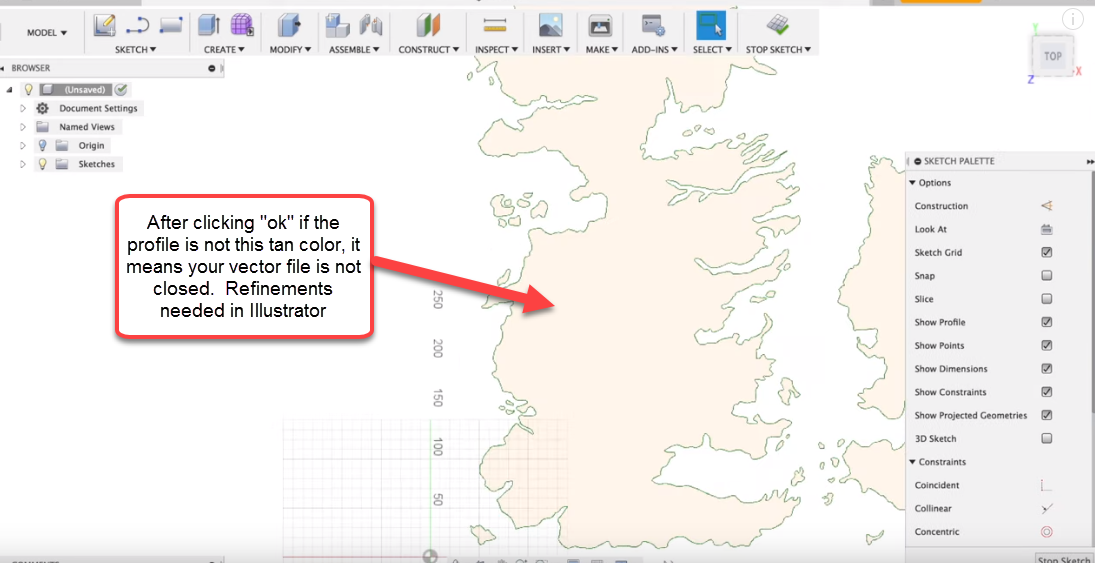This screenshot has height=563, width=1095.
Task: Click the Sketch Palette double-arrow icon
Action: (x=1090, y=161)
